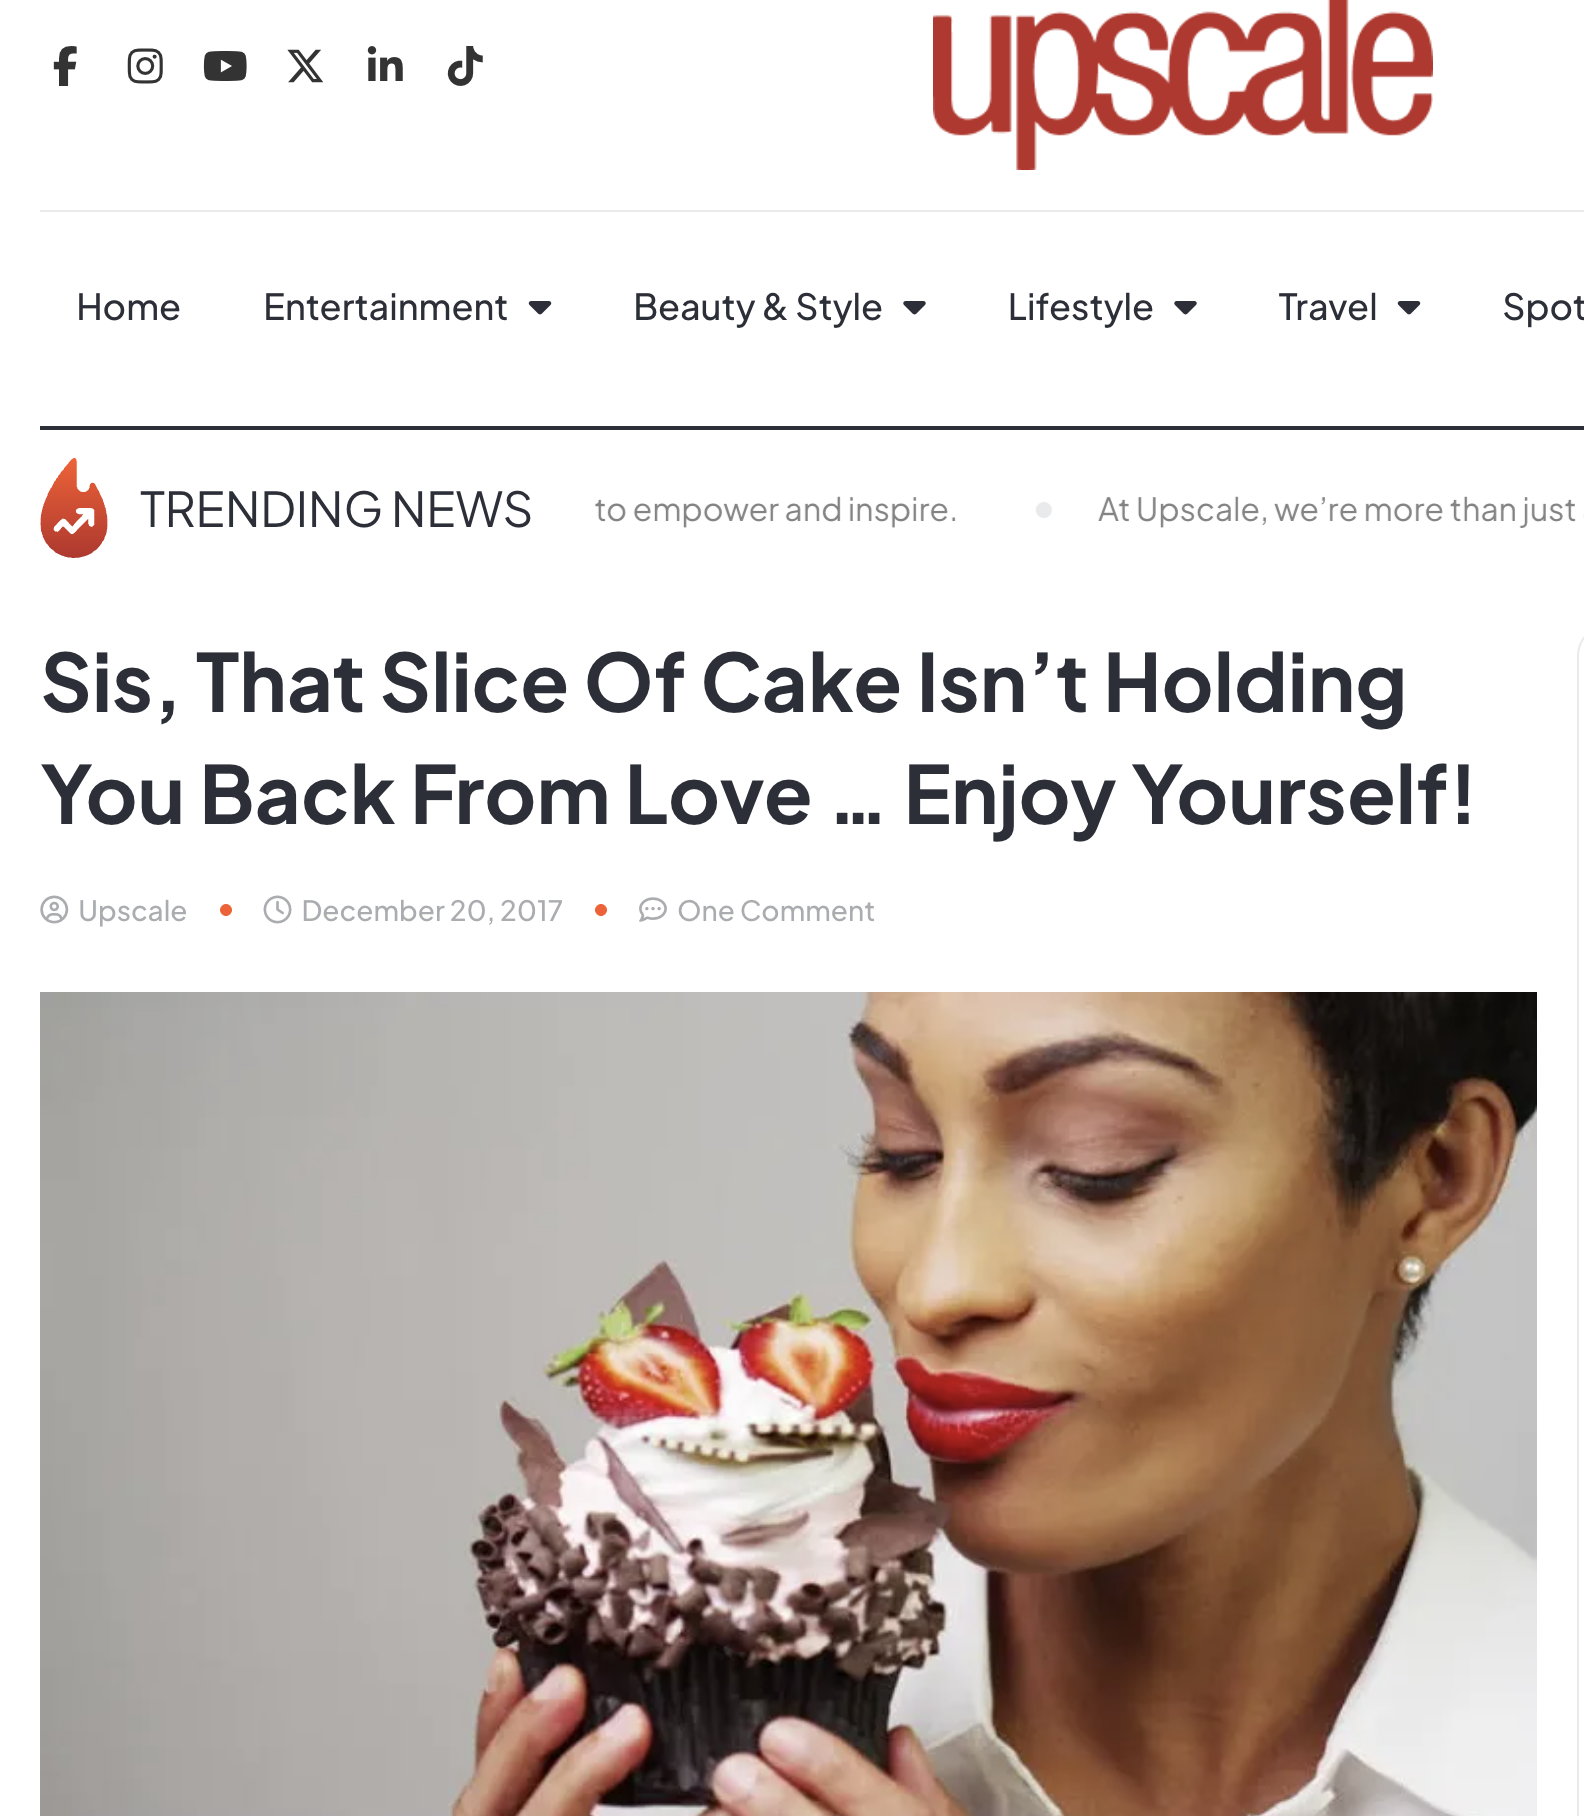Expand the Beauty & Style dropdown arrow
This screenshot has height=1816, width=1584.
click(914, 308)
